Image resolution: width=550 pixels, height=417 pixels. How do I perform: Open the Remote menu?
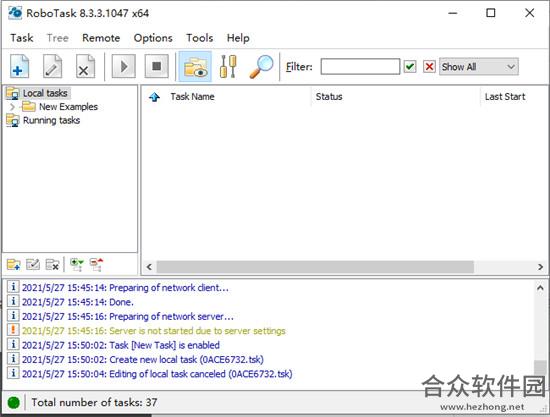point(101,38)
